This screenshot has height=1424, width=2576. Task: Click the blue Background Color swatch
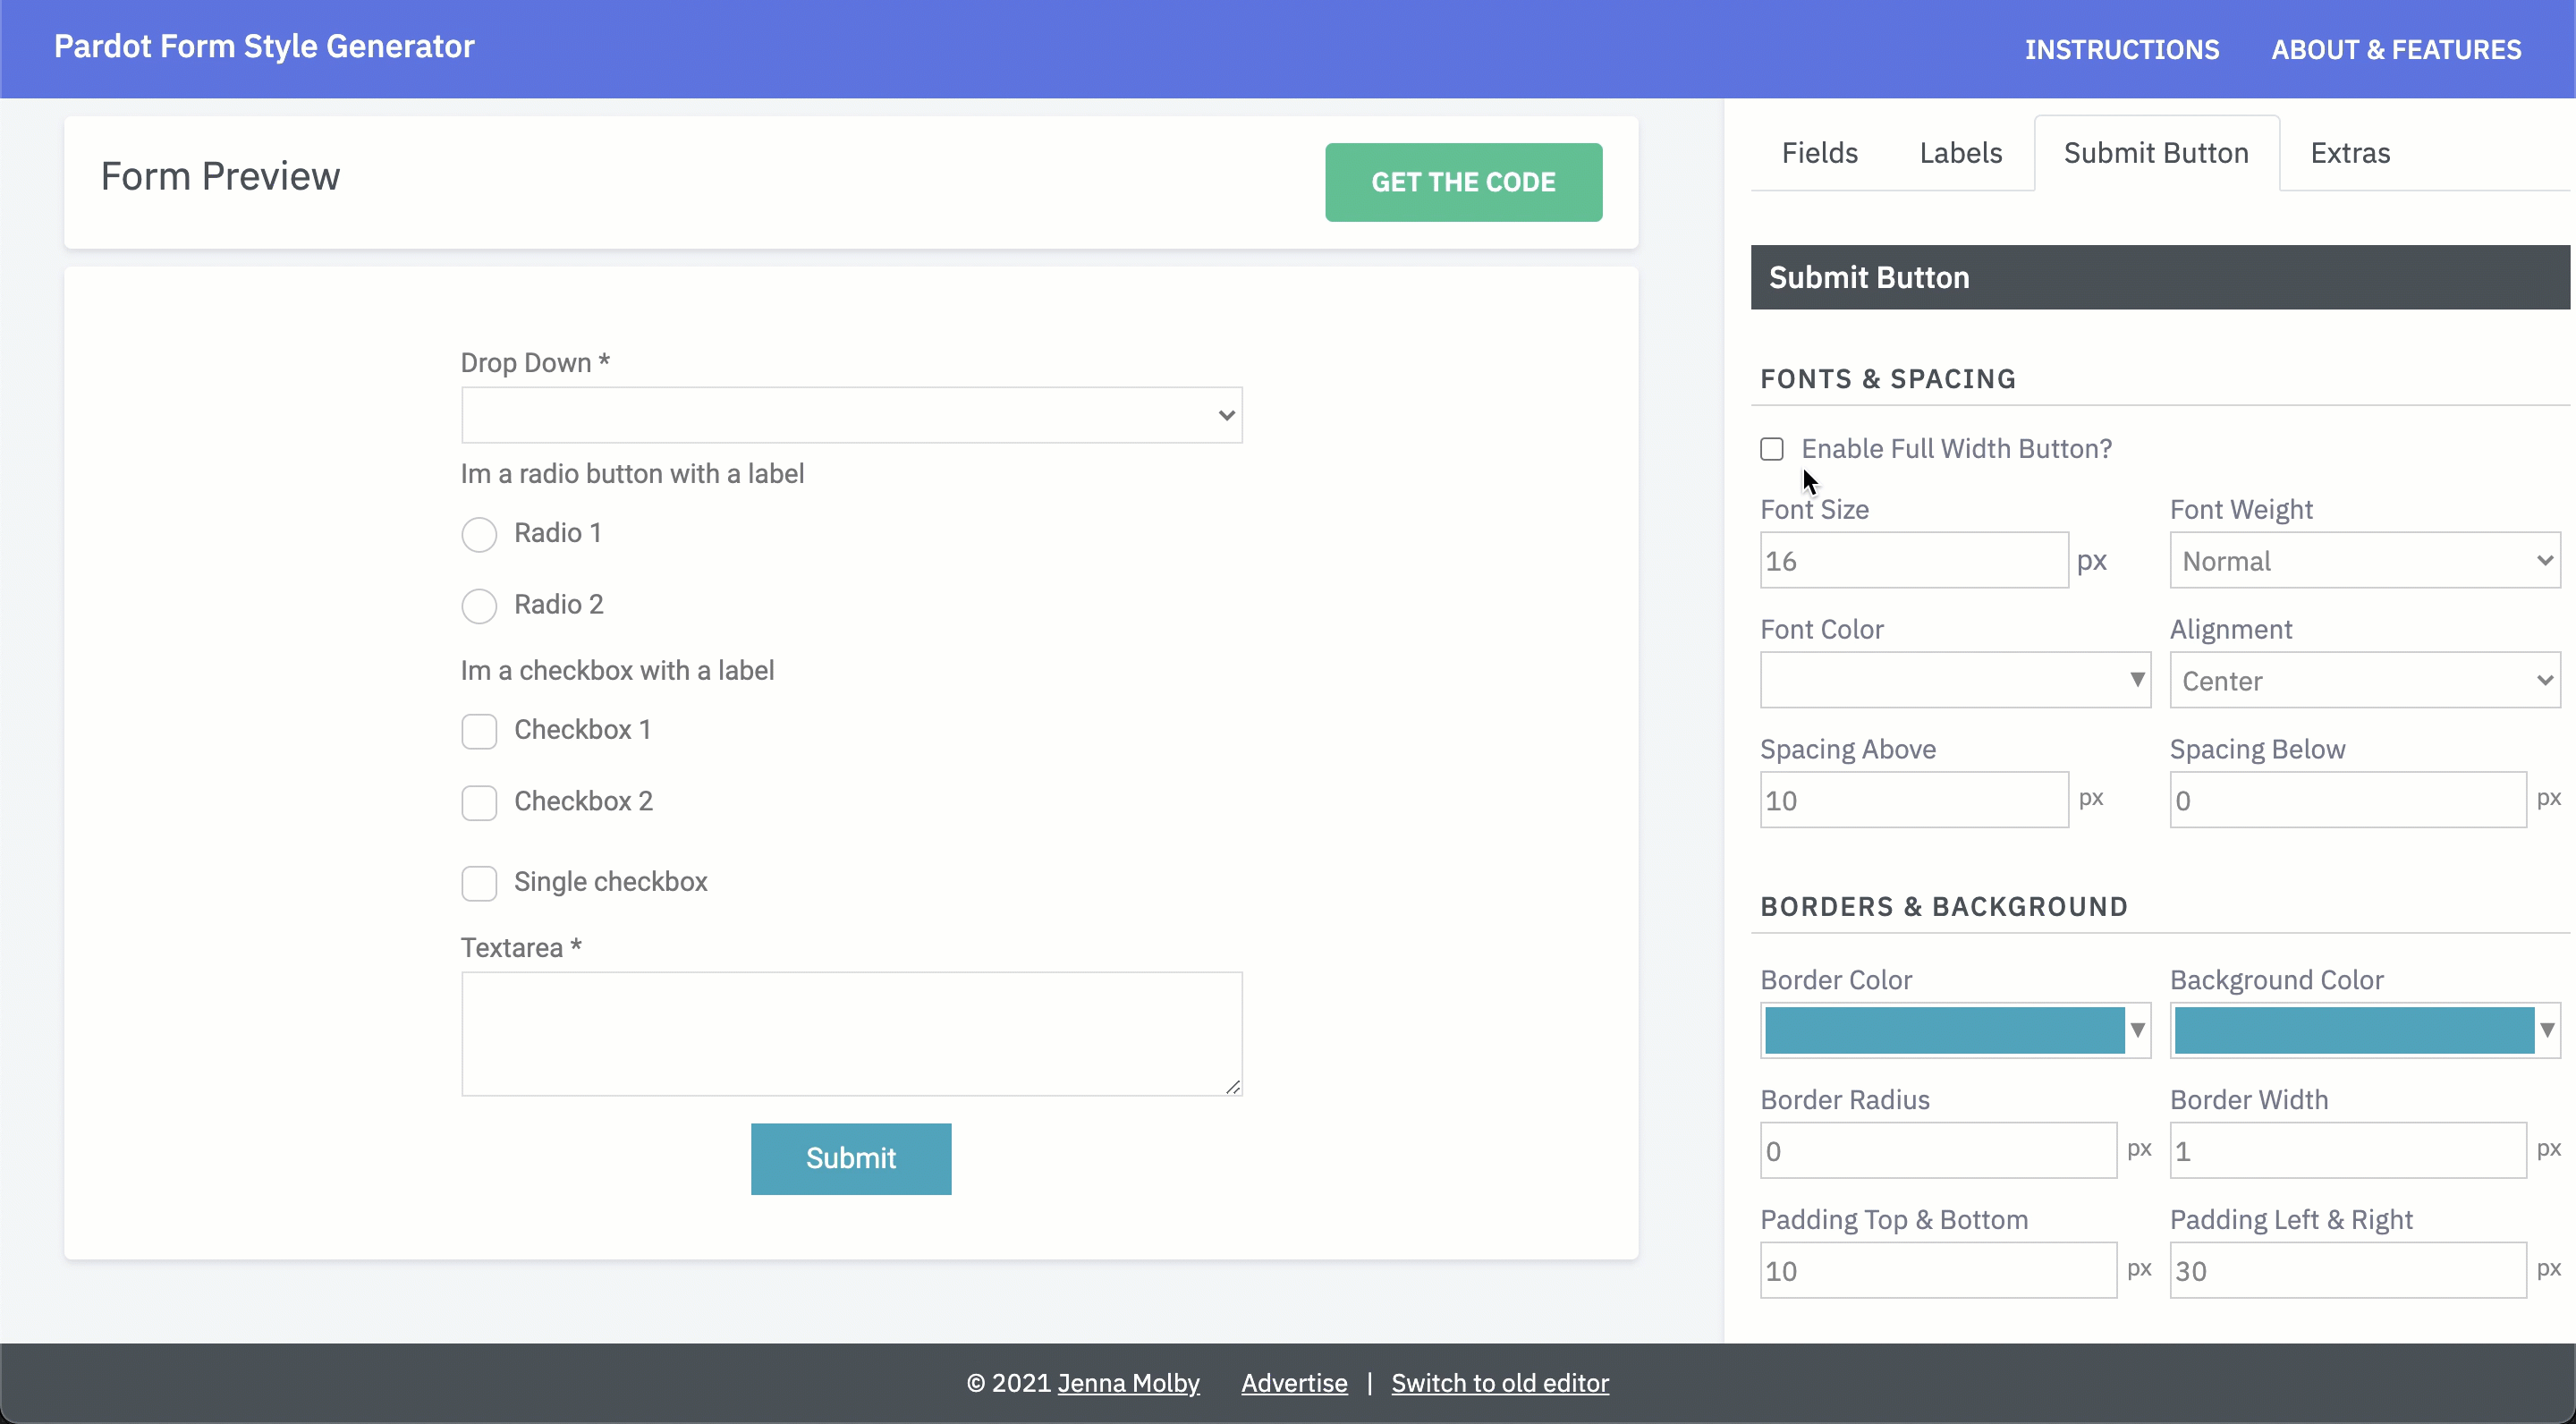2353,1030
